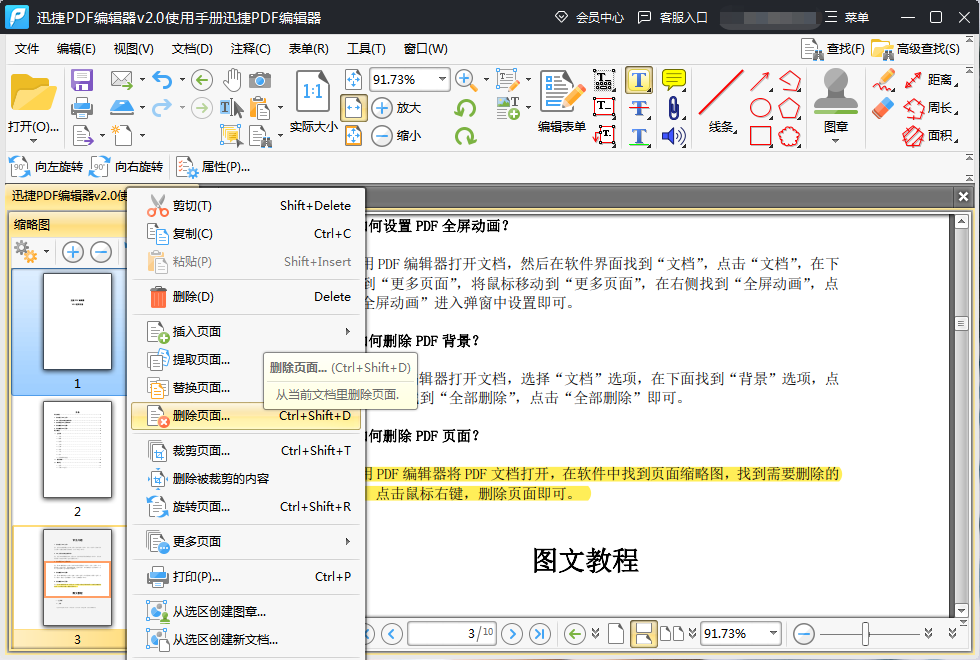Click the thumbnail panel plus enlarge icon
Image resolution: width=980 pixels, height=660 pixels.
pos(73,252)
